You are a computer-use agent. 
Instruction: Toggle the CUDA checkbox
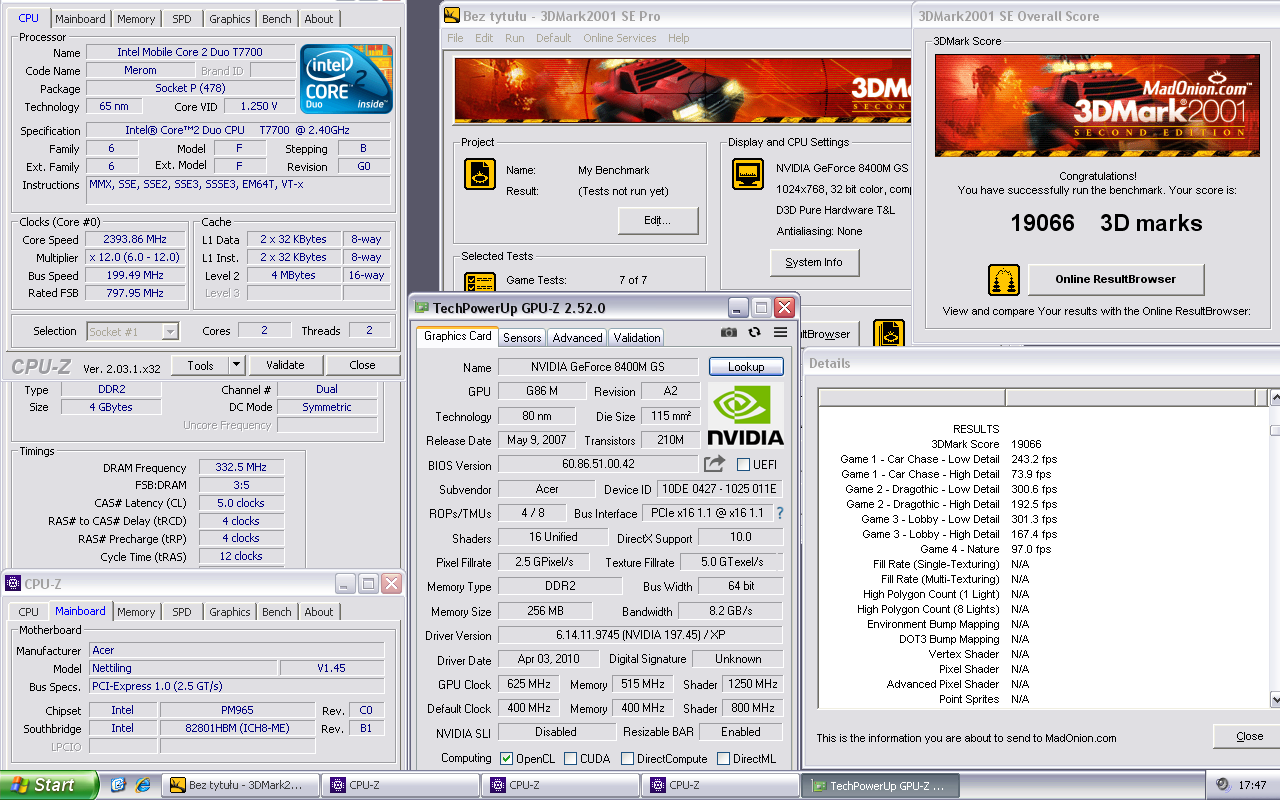tap(570, 759)
